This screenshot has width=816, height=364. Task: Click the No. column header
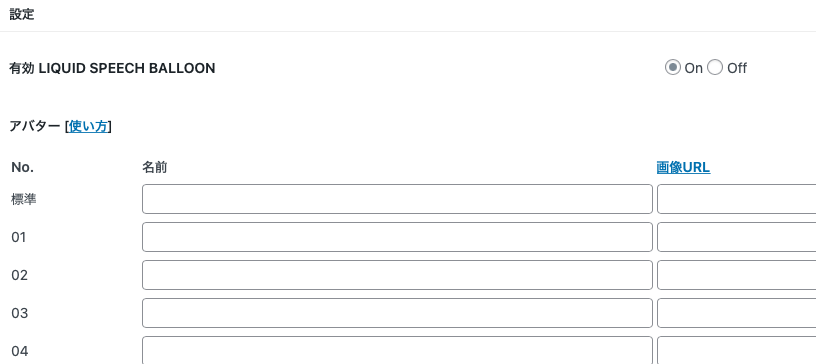coord(22,168)
